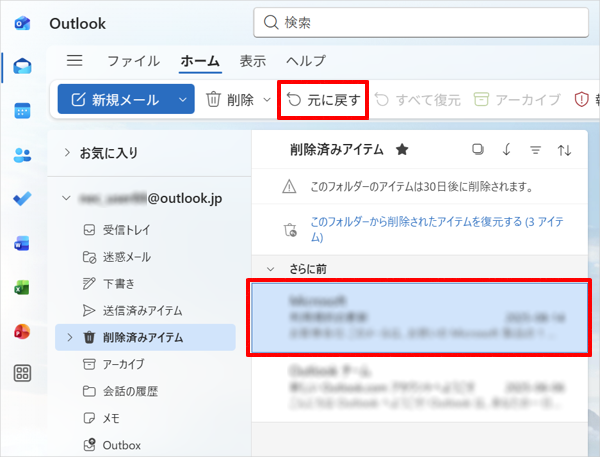Click 元に戻す to restore the item
The width and height of the screenshot is (600, 457).
tap(323, 100)
